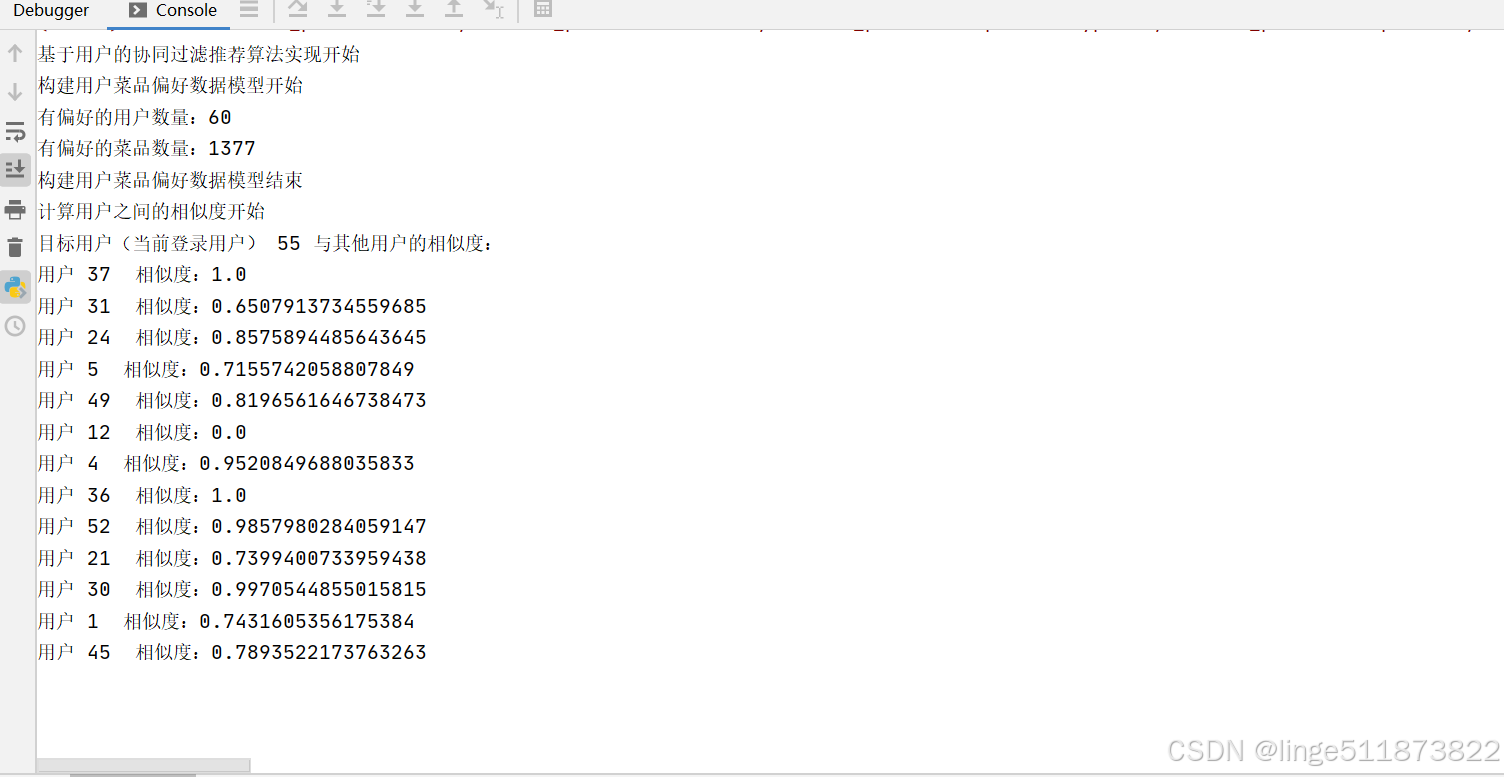1504x777 pixels.
Task: Click the row for 用户 31 similarity 0.6507913734559685
Action: [232, 306]
